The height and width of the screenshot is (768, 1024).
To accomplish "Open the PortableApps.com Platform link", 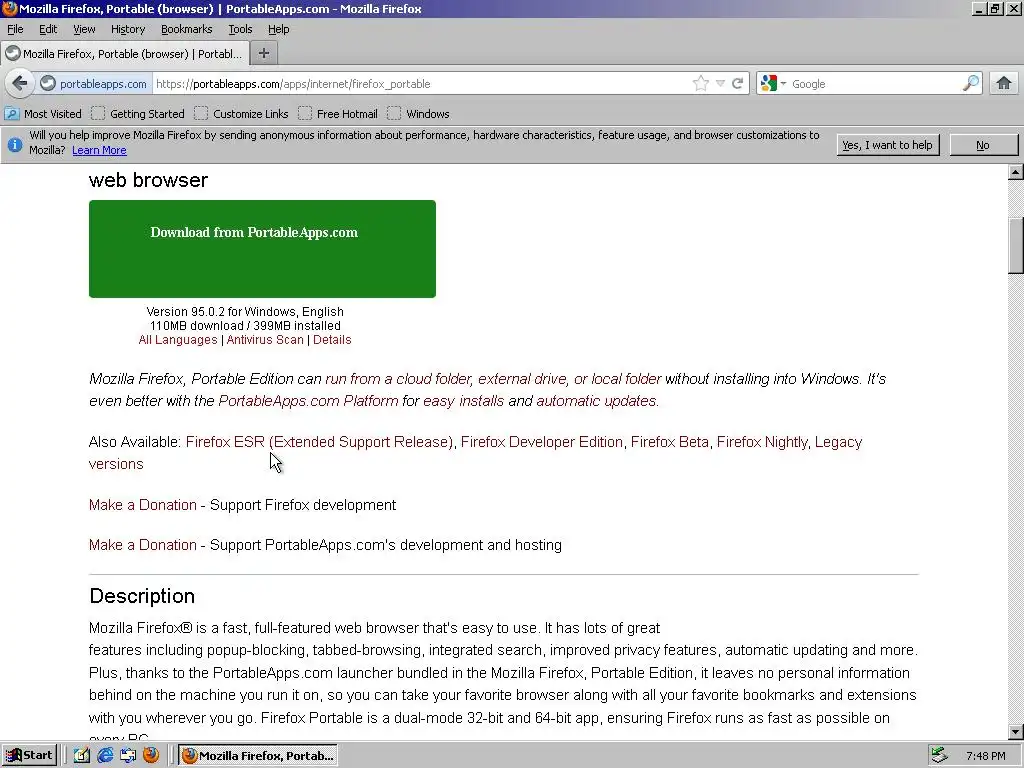I will tap(308, 401).
